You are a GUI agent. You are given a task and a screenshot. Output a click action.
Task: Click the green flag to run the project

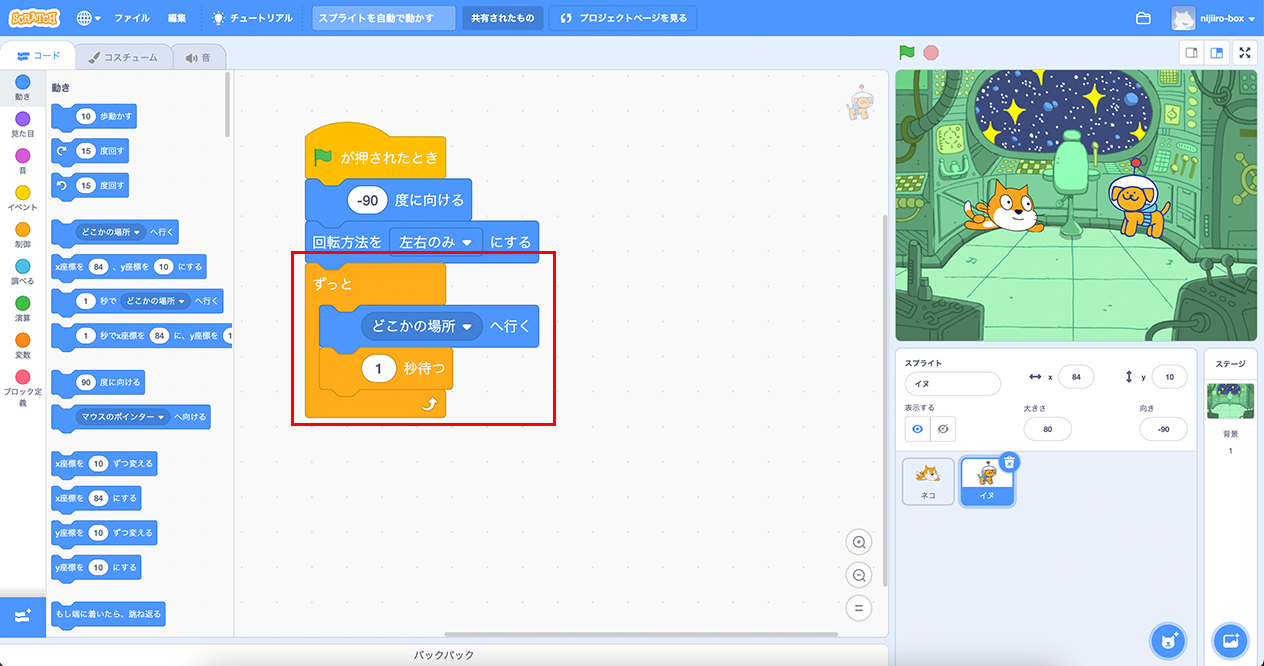(906, 53)
